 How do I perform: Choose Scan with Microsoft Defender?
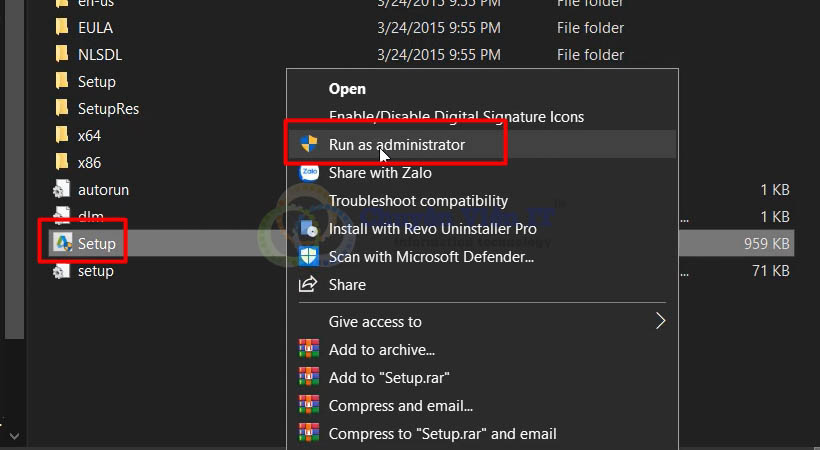(x=431, y=256)
